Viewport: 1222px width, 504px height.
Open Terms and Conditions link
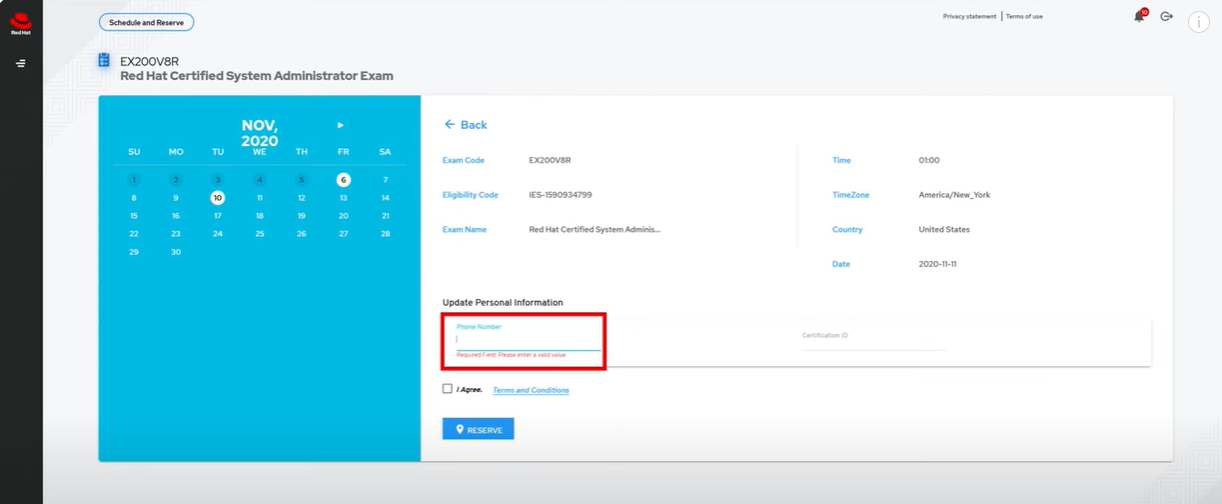[x=531, y=390]
